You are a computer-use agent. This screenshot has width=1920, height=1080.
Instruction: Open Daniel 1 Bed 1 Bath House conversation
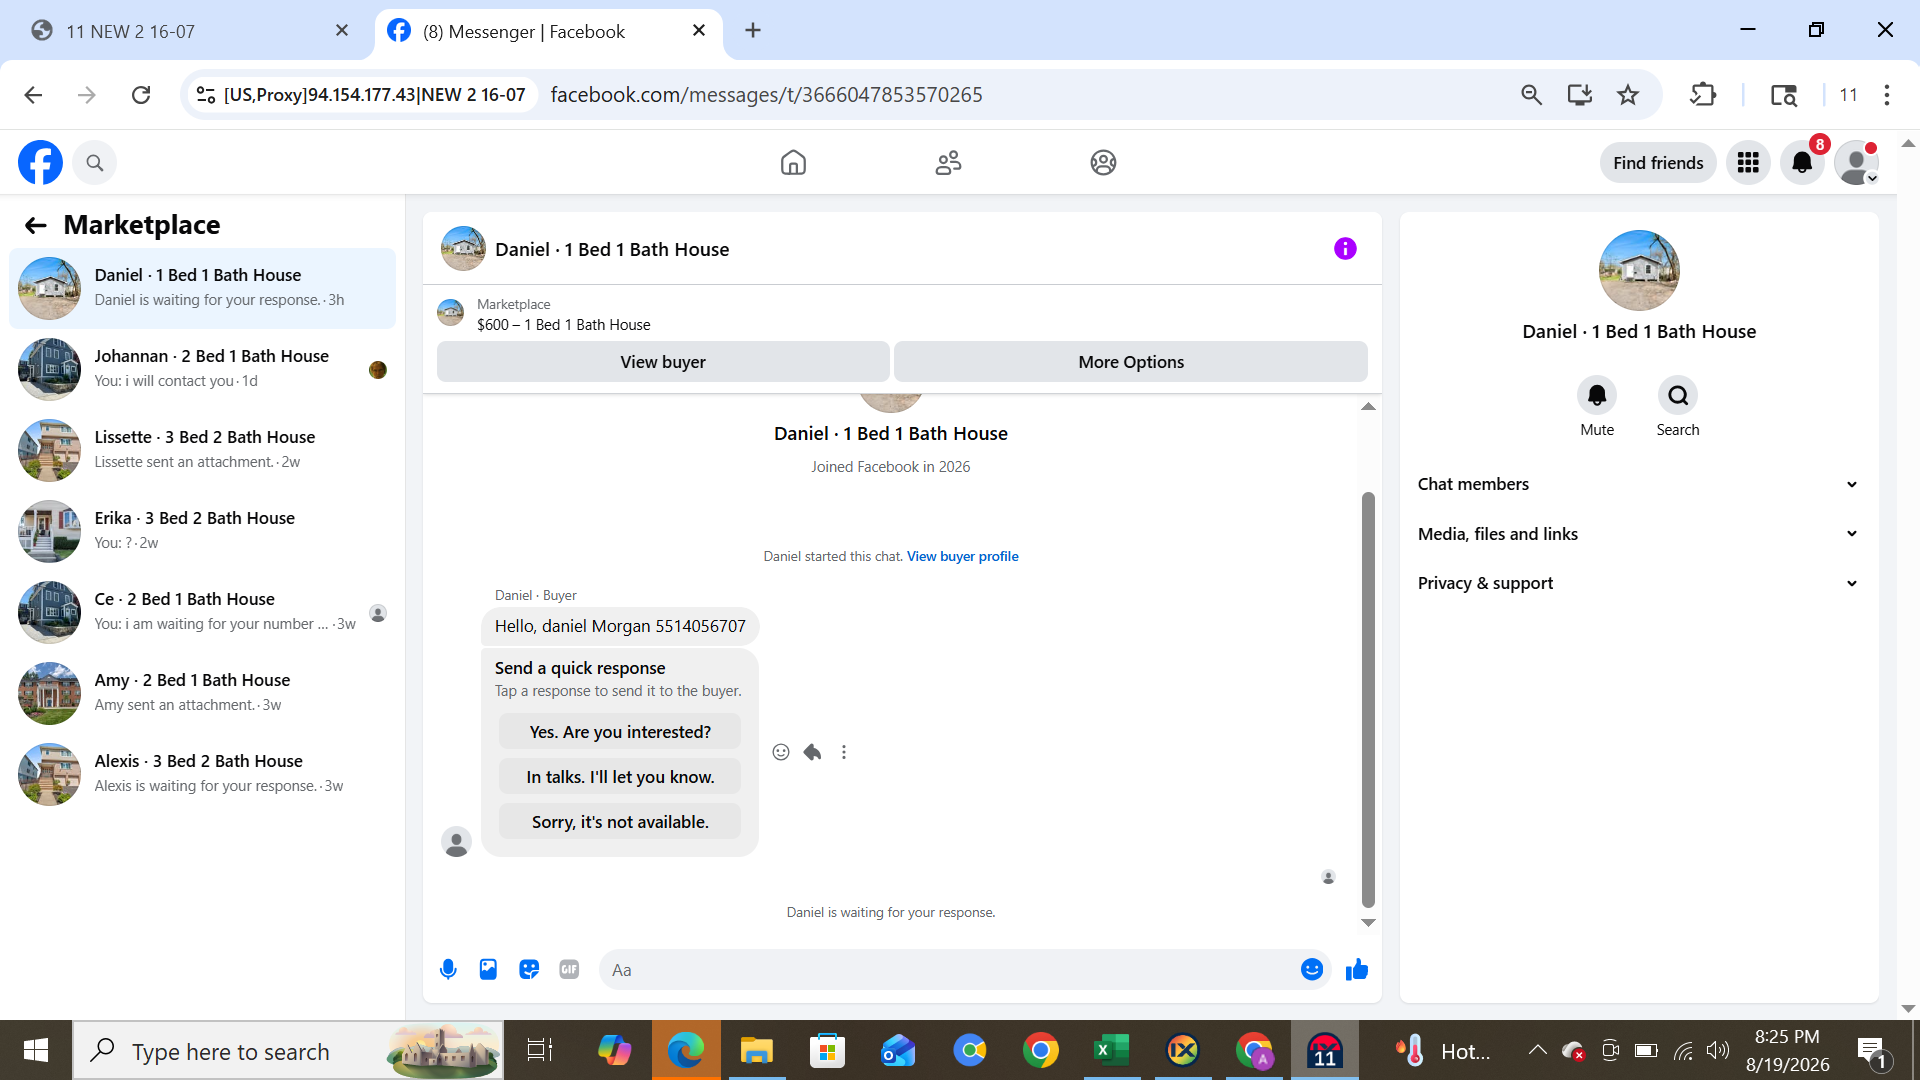coord(203,287)
